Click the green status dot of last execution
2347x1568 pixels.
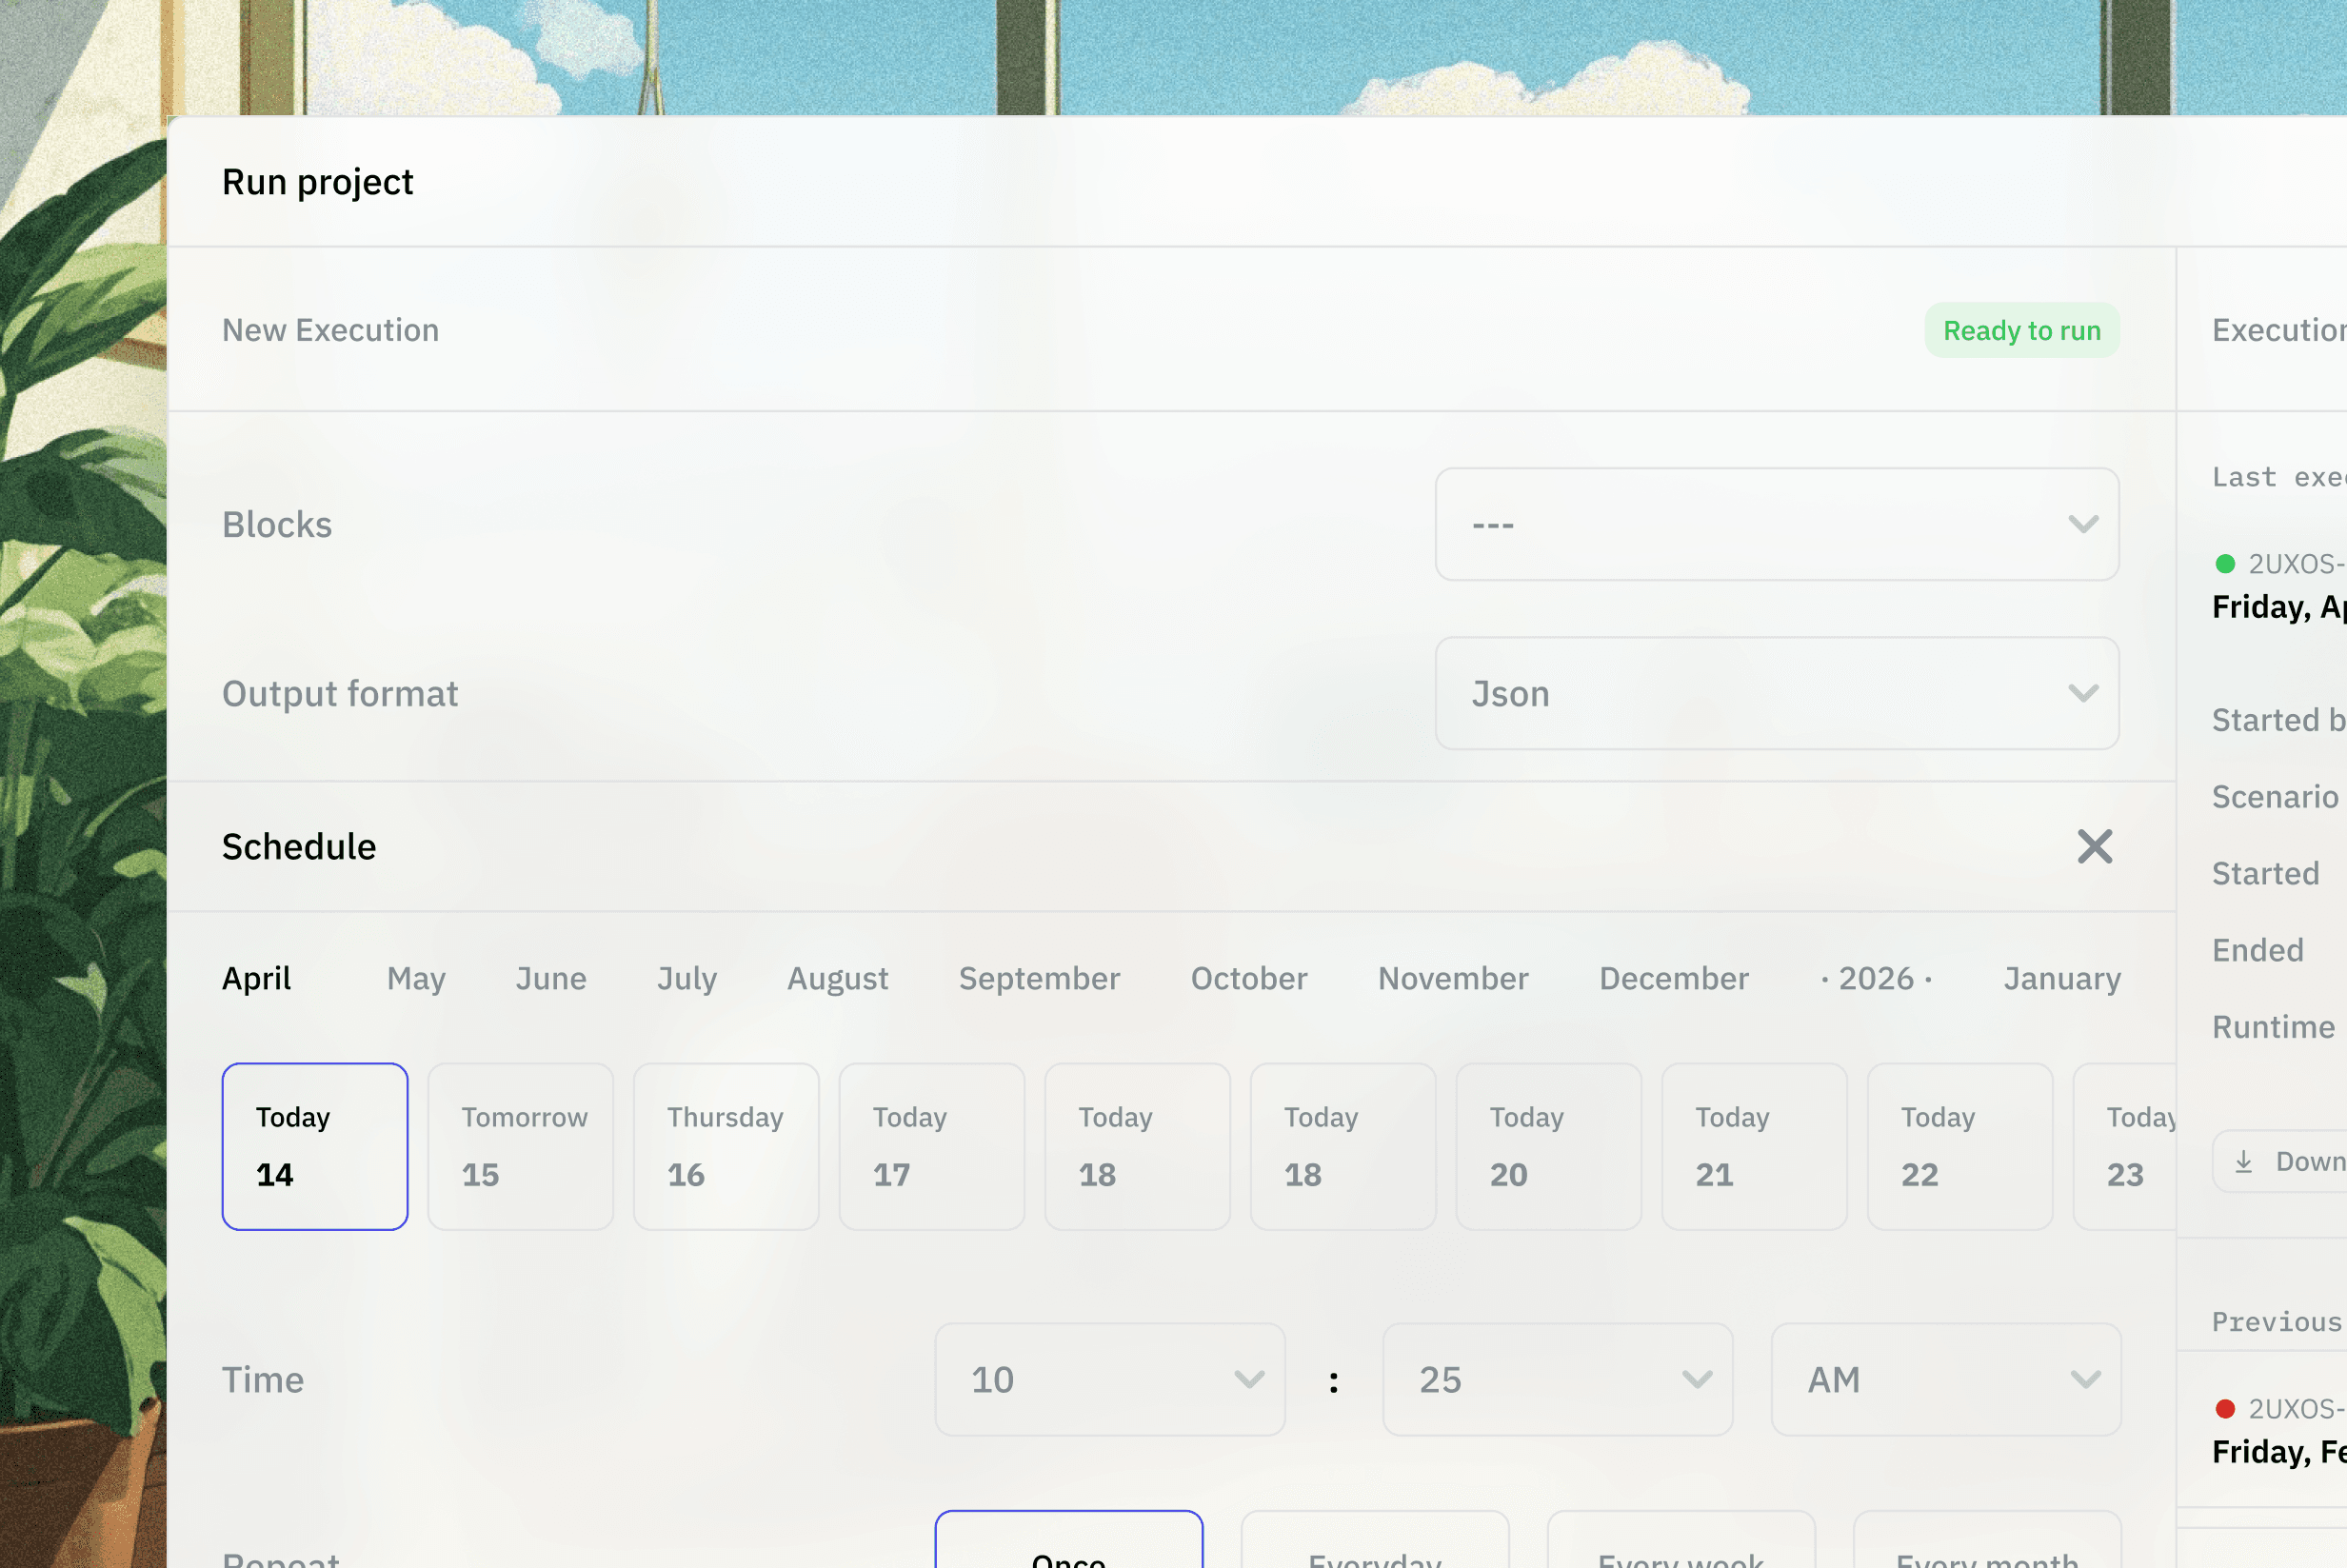(2225, 564)
